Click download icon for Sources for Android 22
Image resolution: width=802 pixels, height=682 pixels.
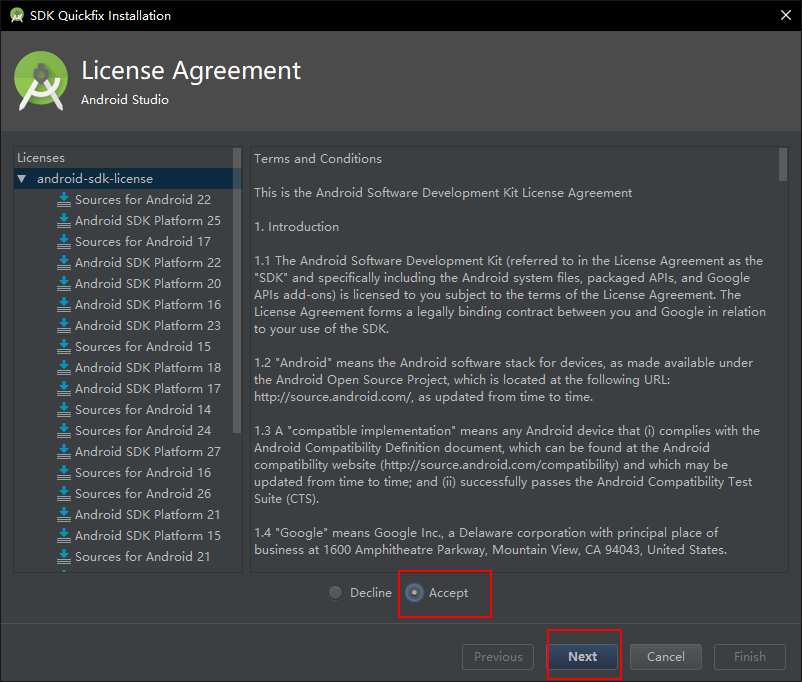click(x=64, y=200)
